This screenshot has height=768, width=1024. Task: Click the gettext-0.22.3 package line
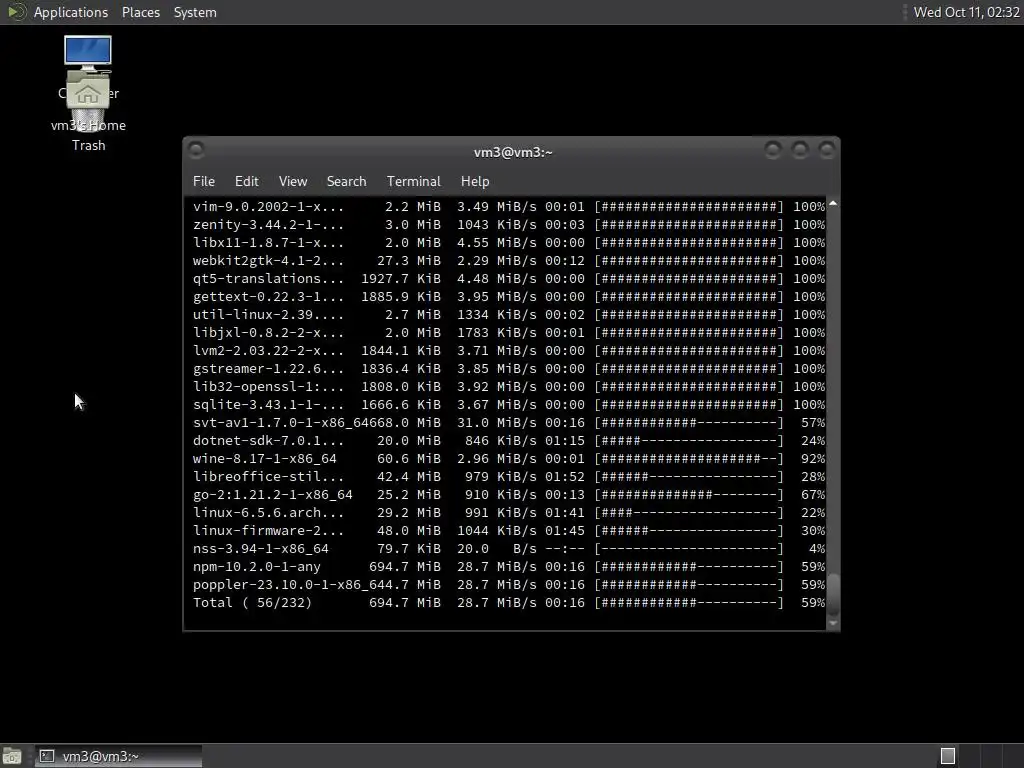[509, 296]
